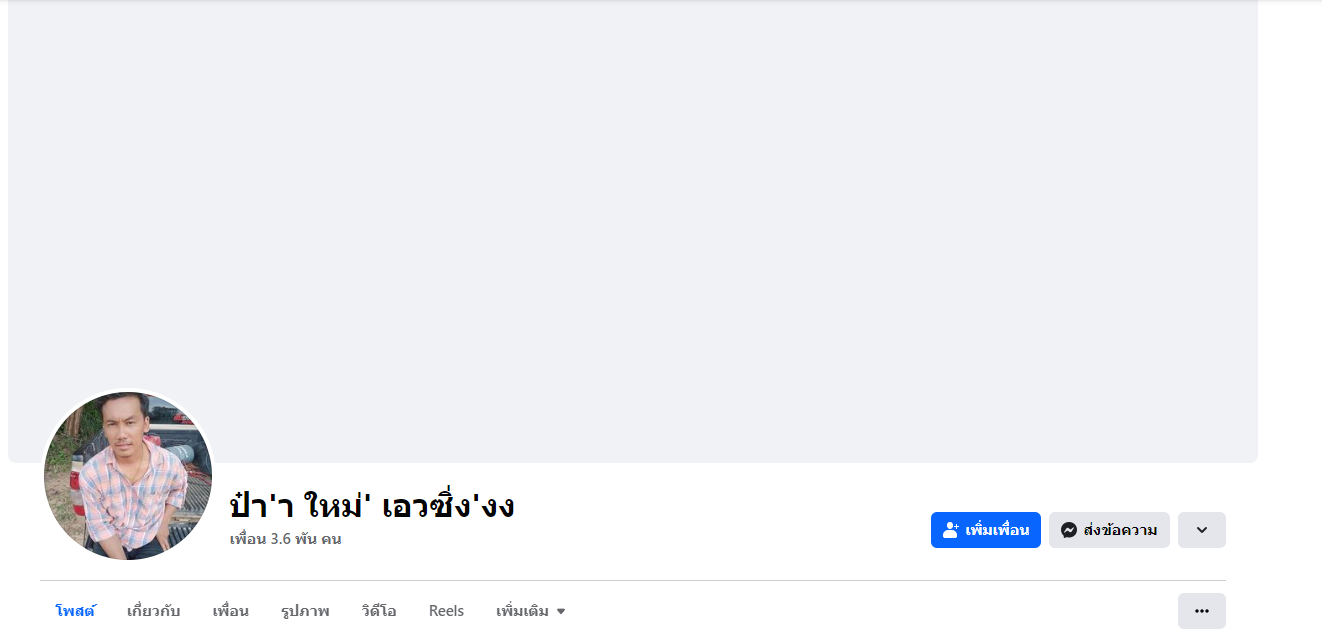Switch to the โพสต์ tab
Image resolution: width=1322 pixels, height=632 pixels.
click(x=75, y=611)
